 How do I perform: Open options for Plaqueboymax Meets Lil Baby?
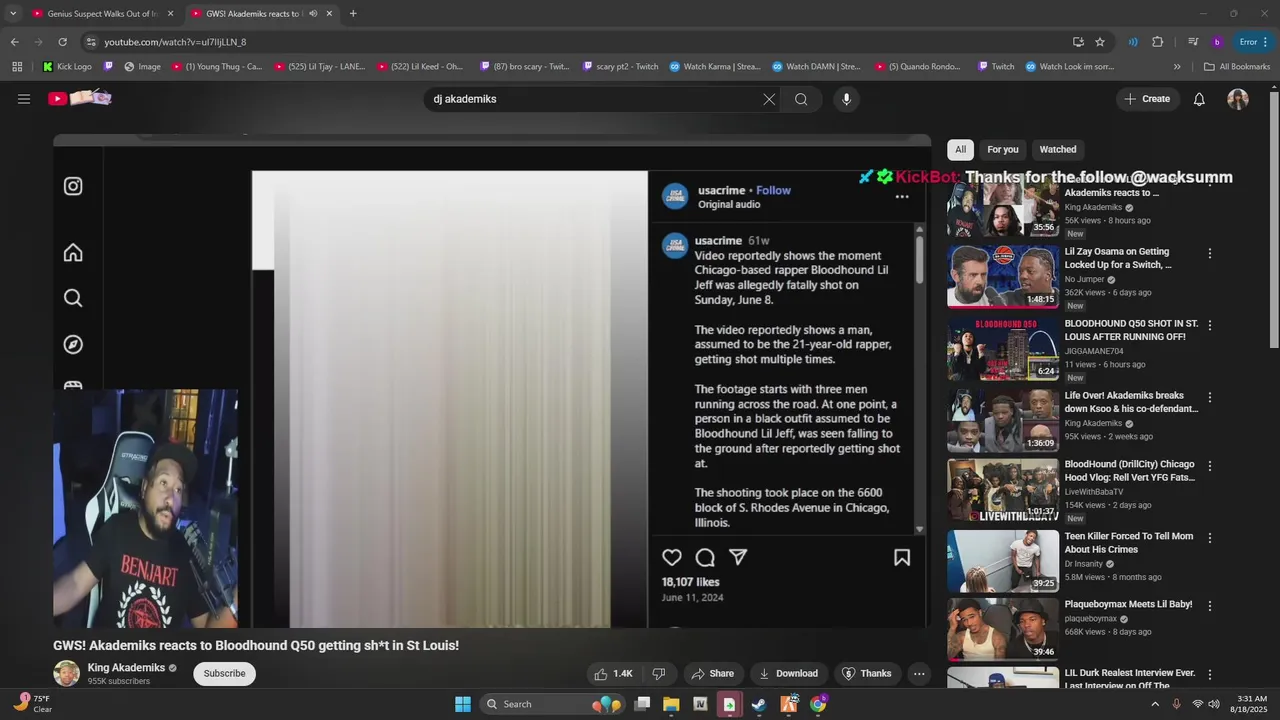point(1210,606)
